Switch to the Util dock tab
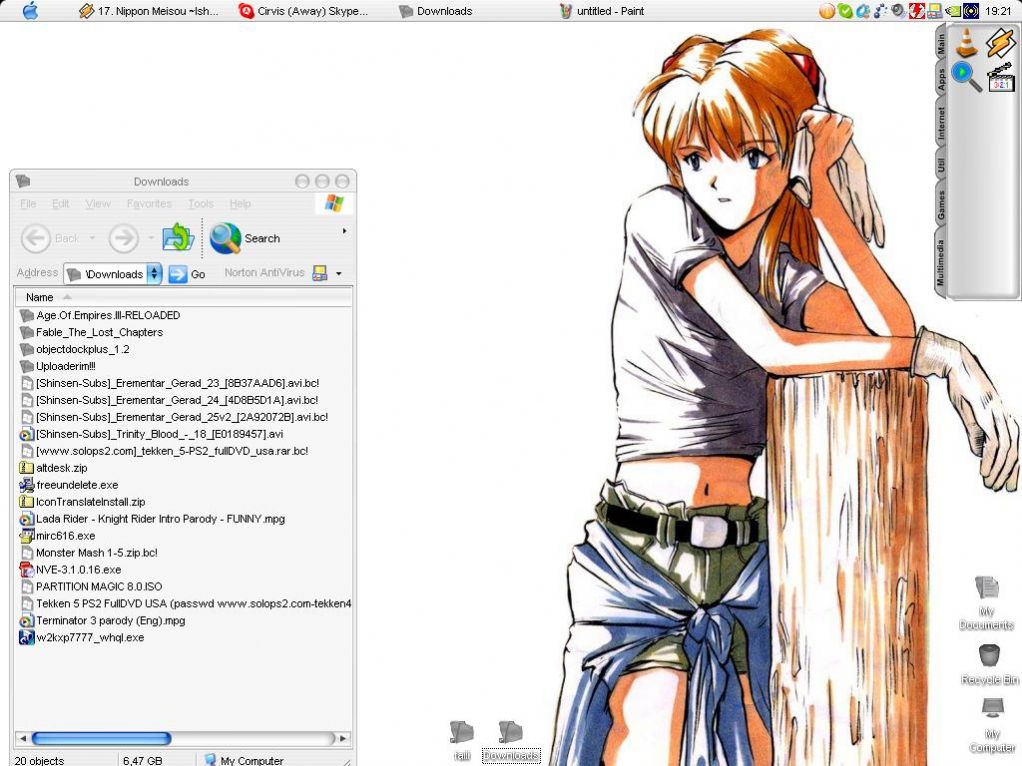 click(941, 166)
